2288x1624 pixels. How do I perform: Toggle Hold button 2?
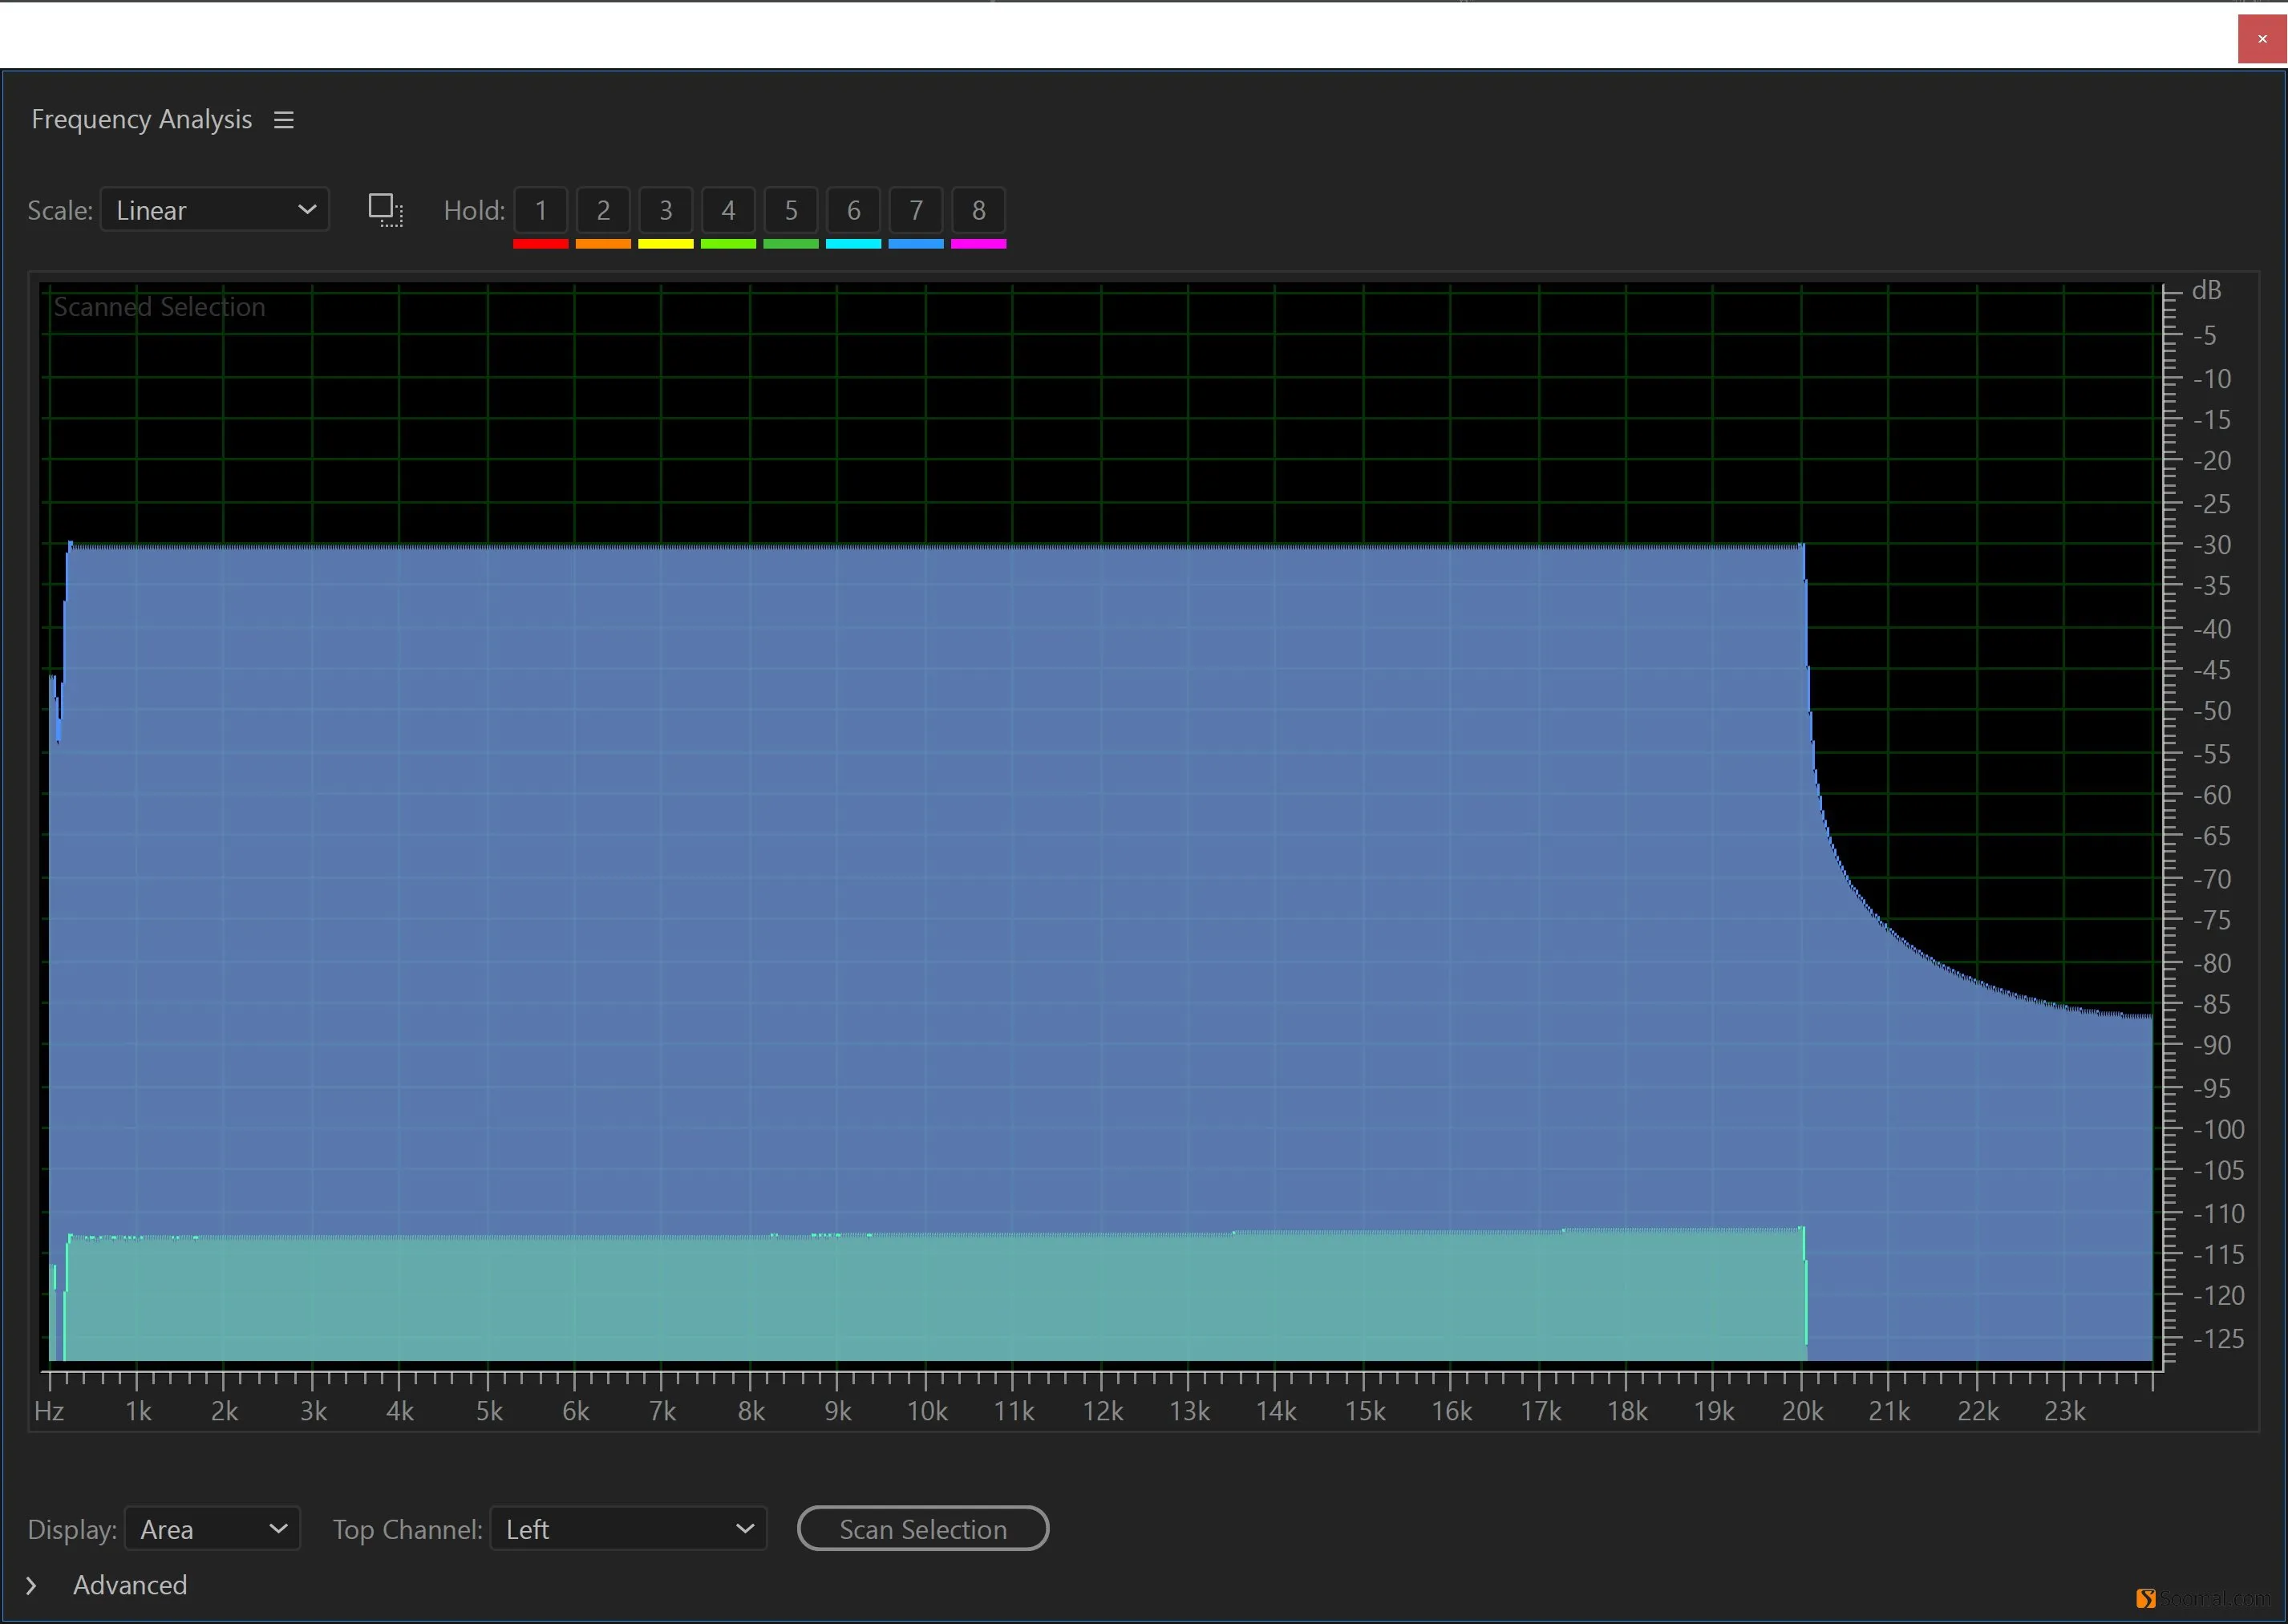[x=603, y=210]
